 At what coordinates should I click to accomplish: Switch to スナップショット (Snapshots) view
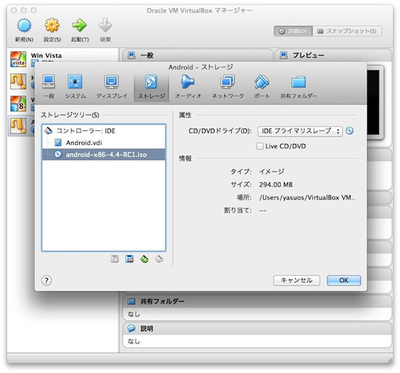point(347,31)
